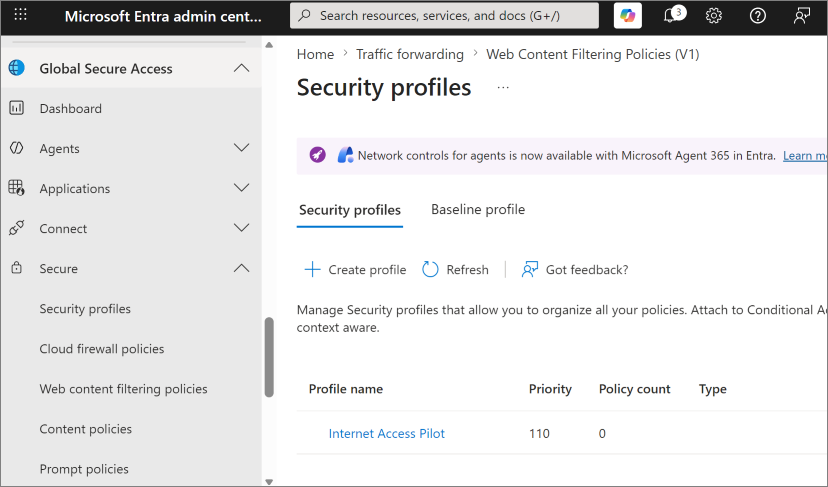This screenshot has width=828, height=487.
Task: Sort by Profile name column header
Action: pos(346,389)
